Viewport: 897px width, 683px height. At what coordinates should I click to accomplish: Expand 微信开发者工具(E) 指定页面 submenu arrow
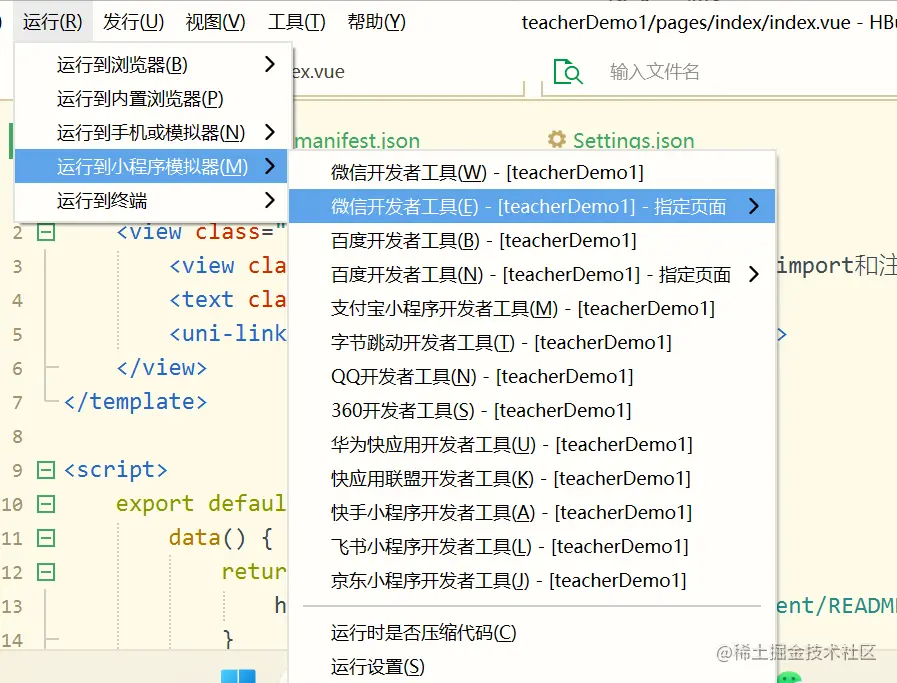pos(754,206)
